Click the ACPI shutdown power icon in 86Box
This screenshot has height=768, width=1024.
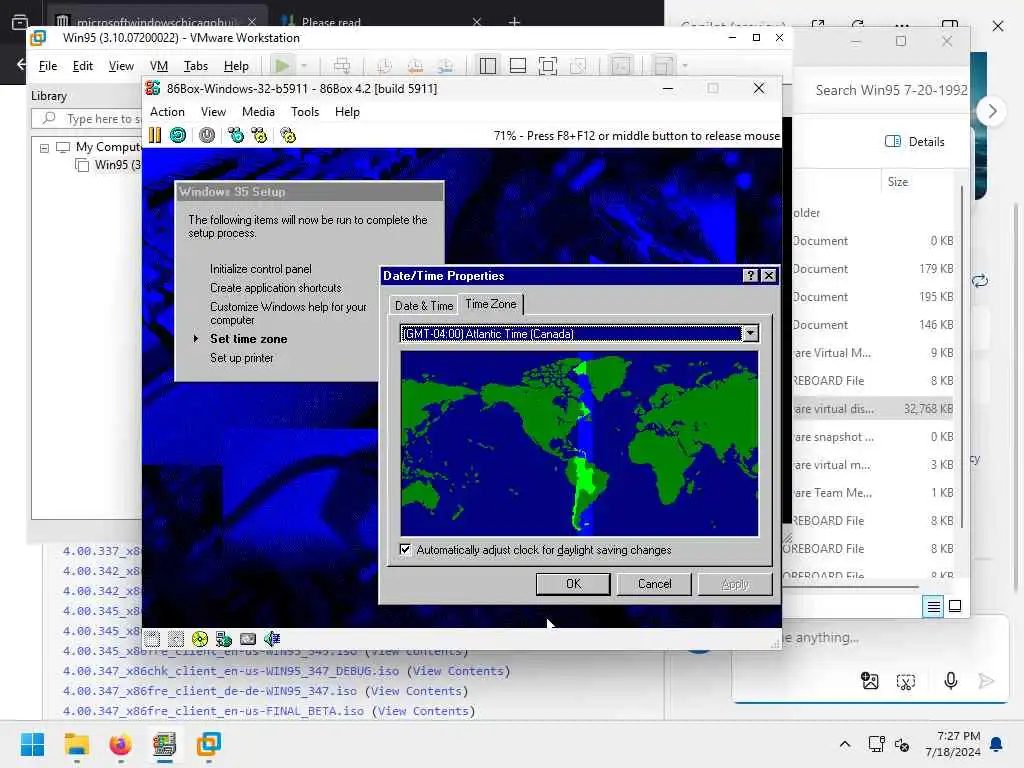tap(207, 135)
